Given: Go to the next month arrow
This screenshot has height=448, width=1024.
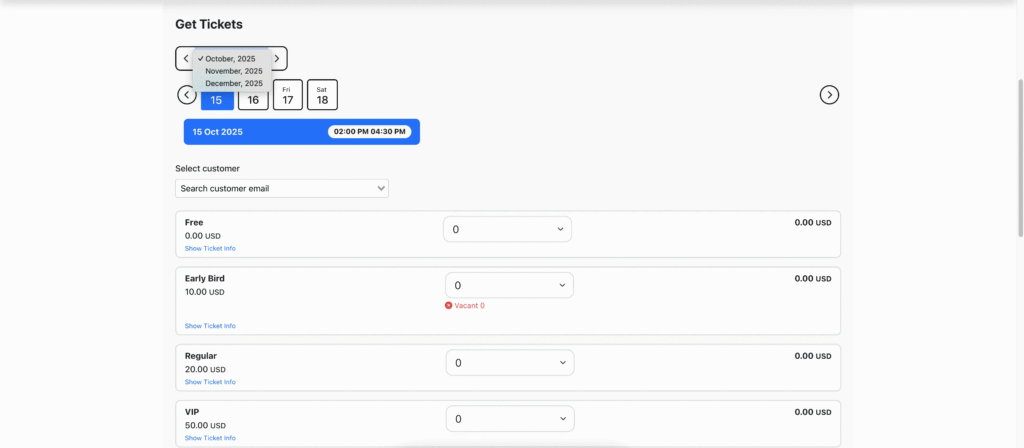Looking at the screenshot, I should pos(277,59).
